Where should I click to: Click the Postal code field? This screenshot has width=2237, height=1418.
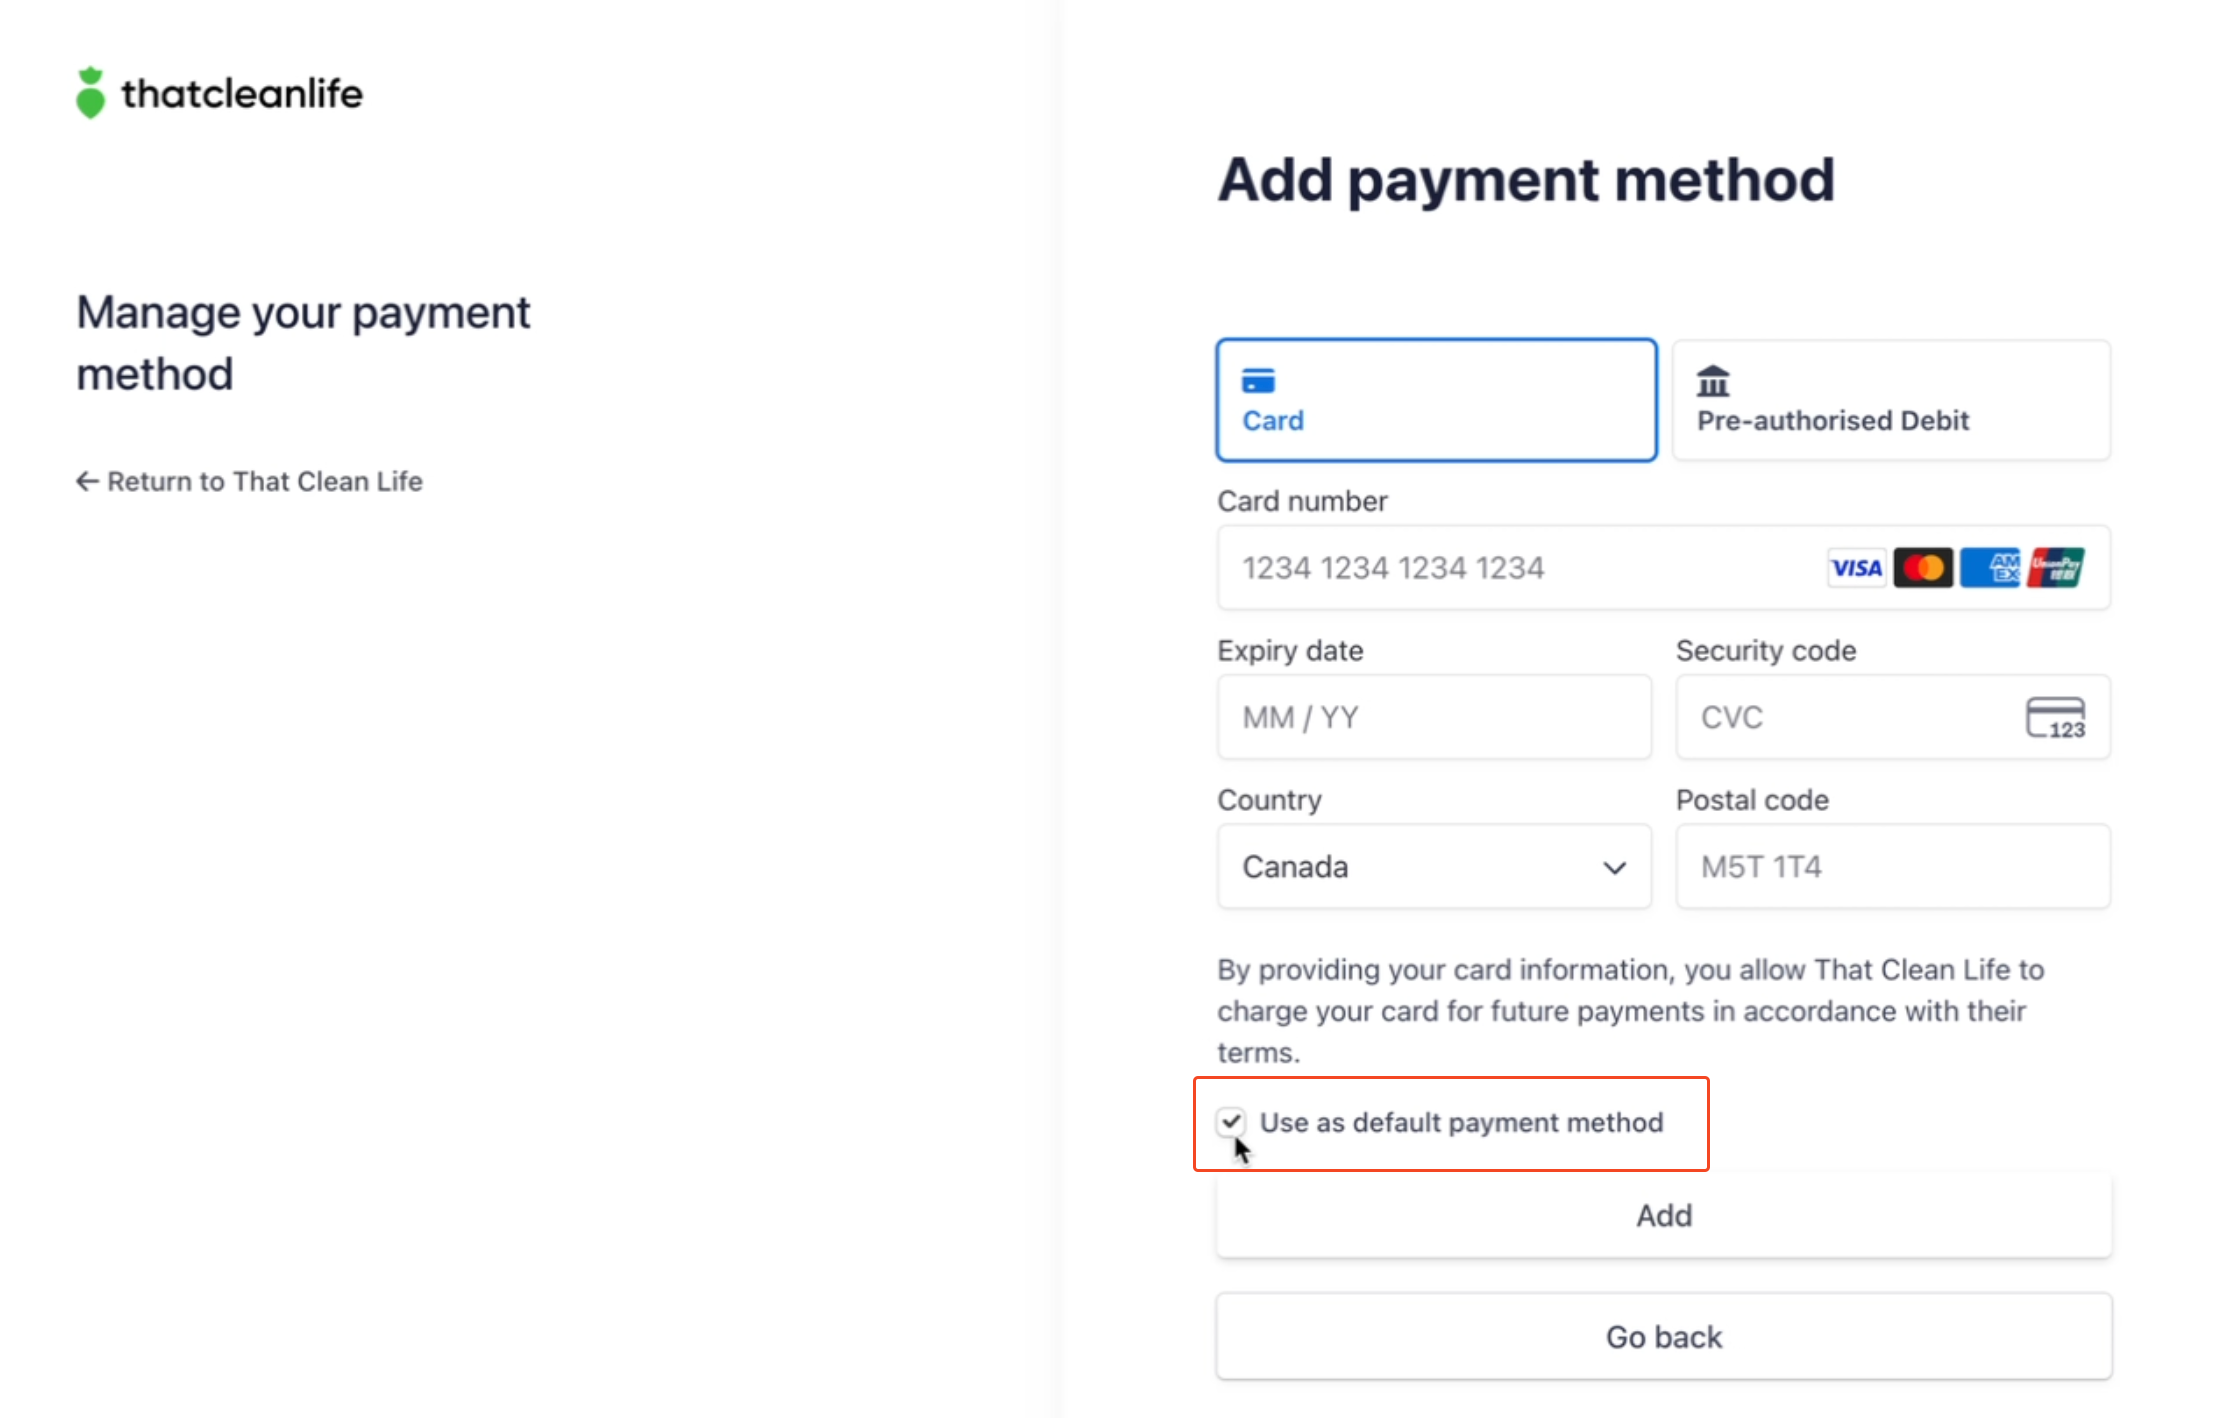pyautogui.click(x=1893, y=866)
